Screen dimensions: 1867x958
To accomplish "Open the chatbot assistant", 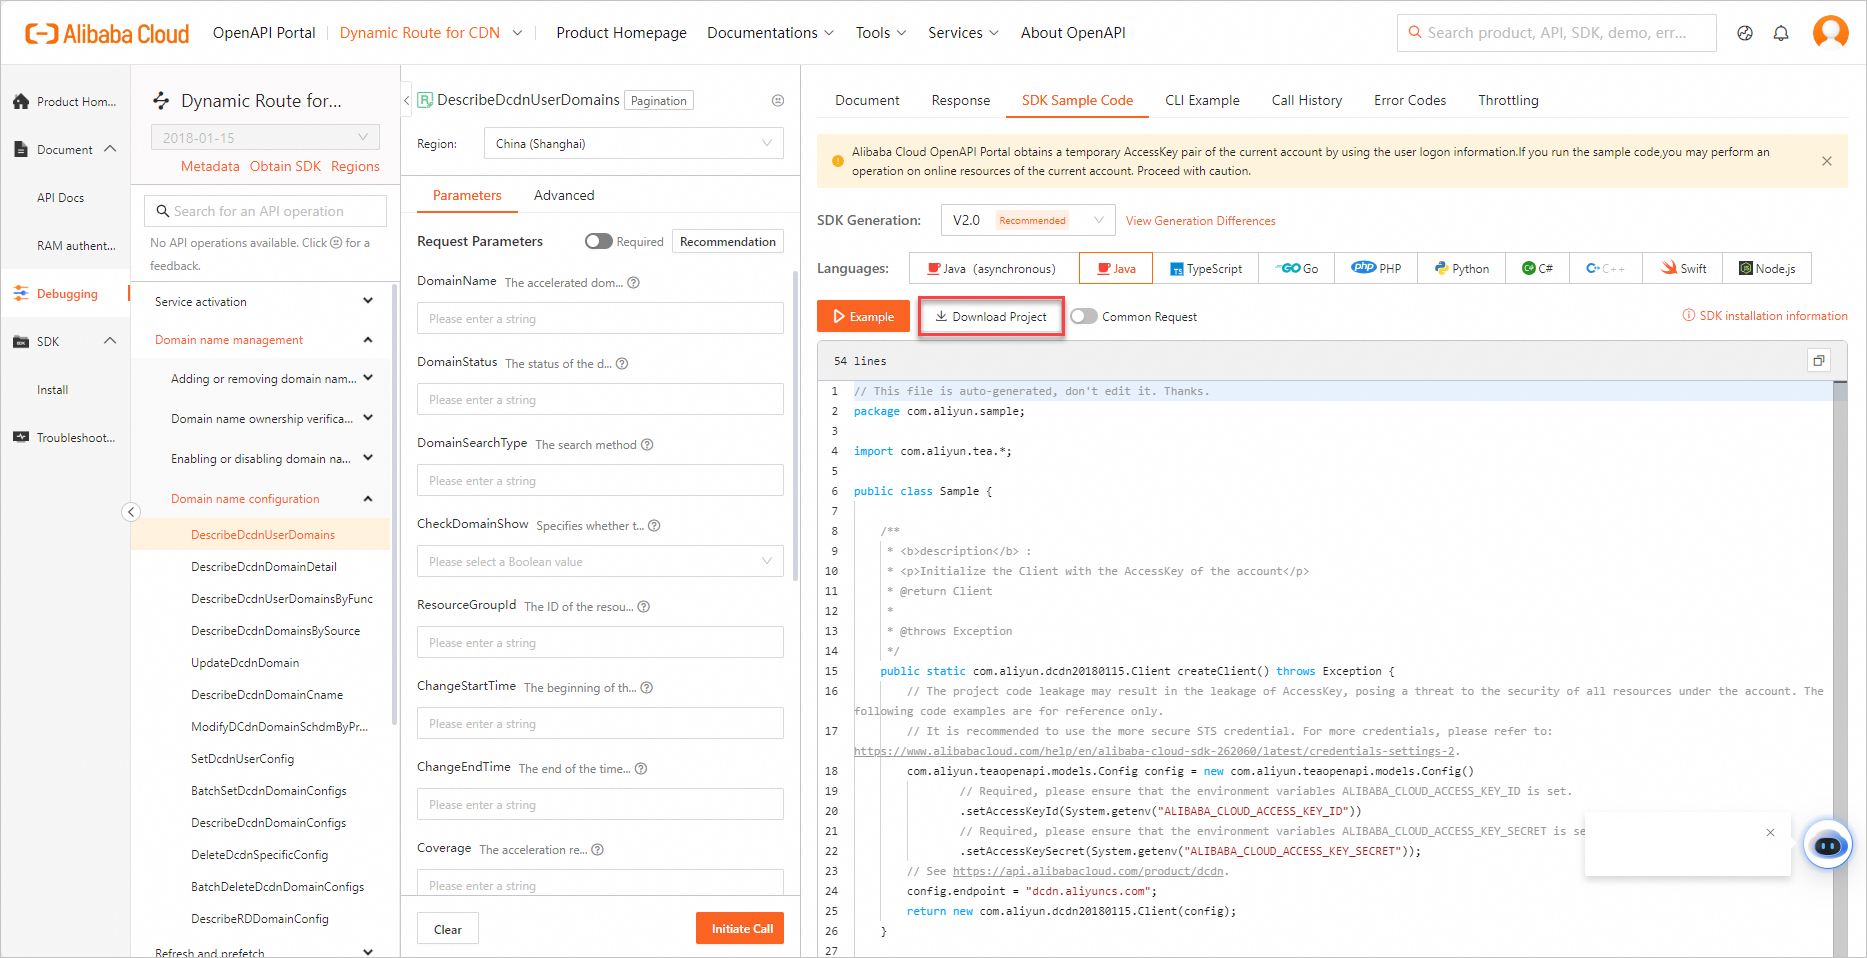I will pos(1828,845).
